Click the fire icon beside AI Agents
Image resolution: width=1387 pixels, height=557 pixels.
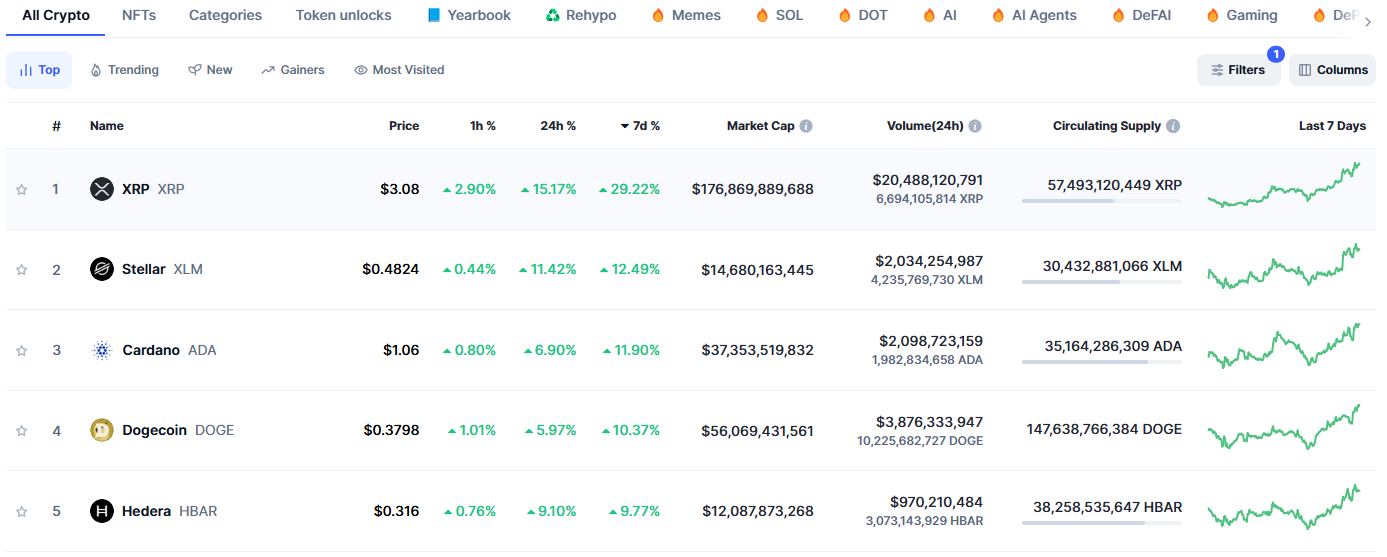(998, 16)
